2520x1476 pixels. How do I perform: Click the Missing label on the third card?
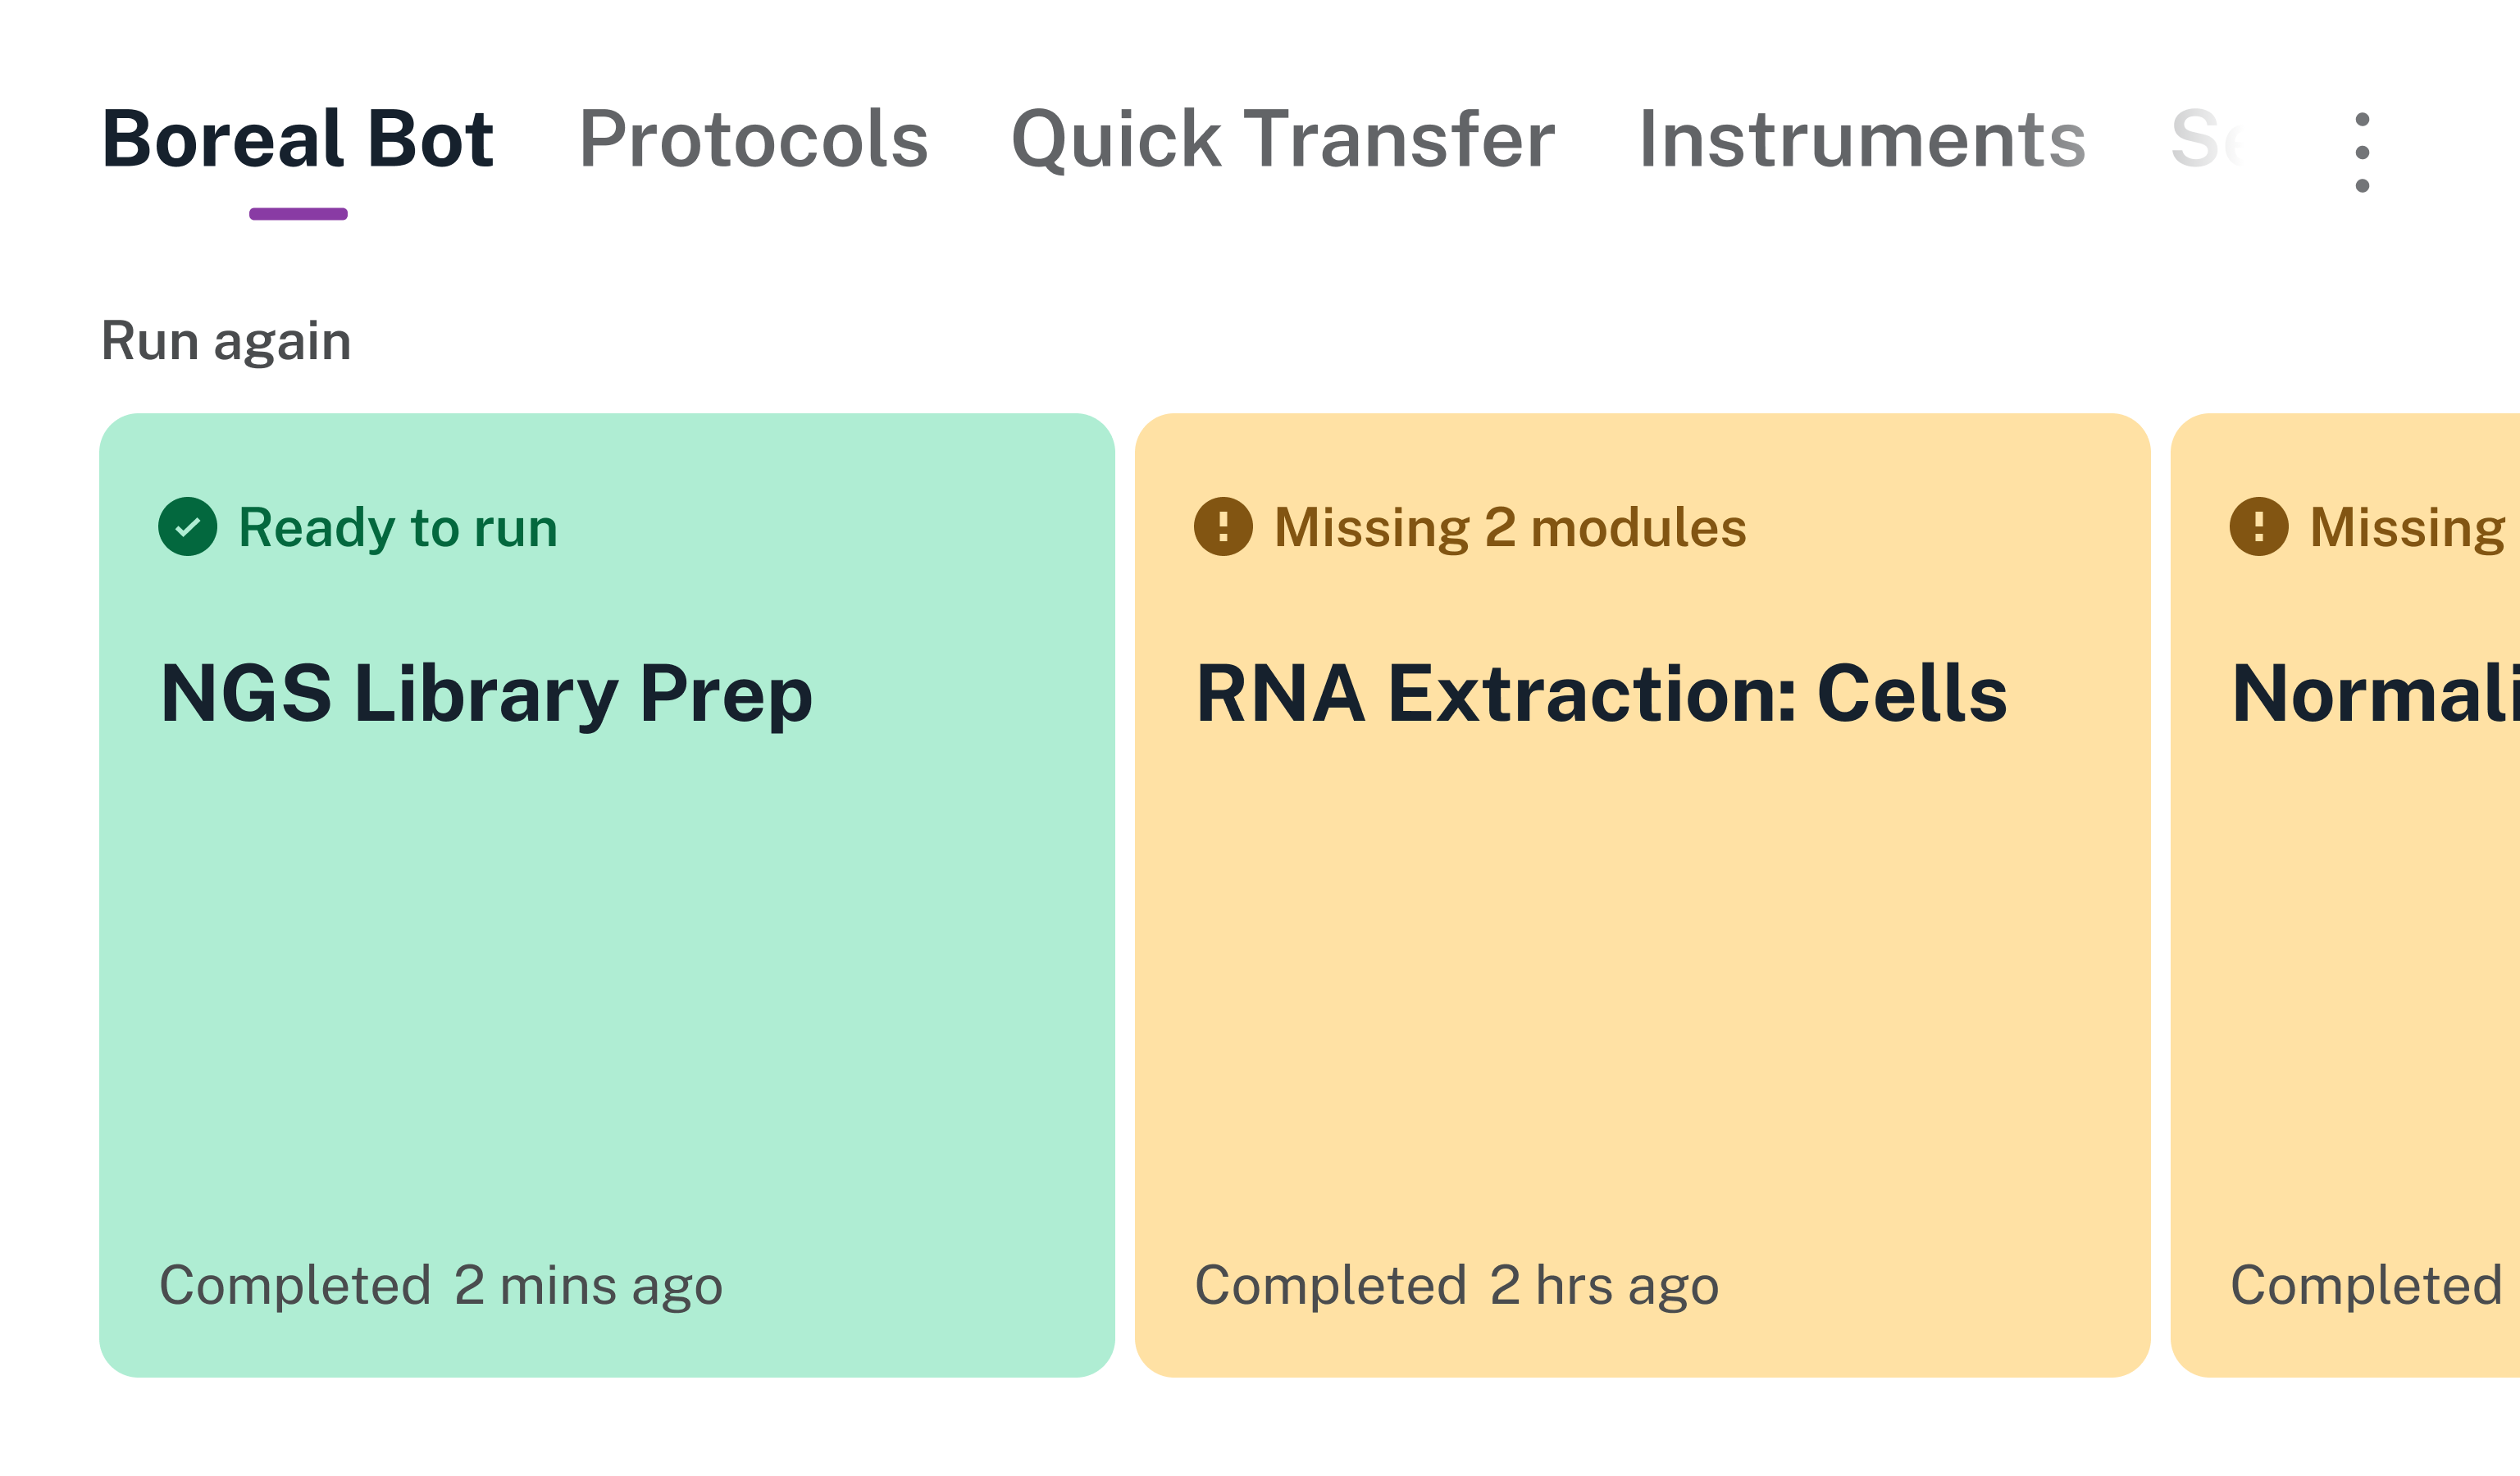[x=2408, y=527]
